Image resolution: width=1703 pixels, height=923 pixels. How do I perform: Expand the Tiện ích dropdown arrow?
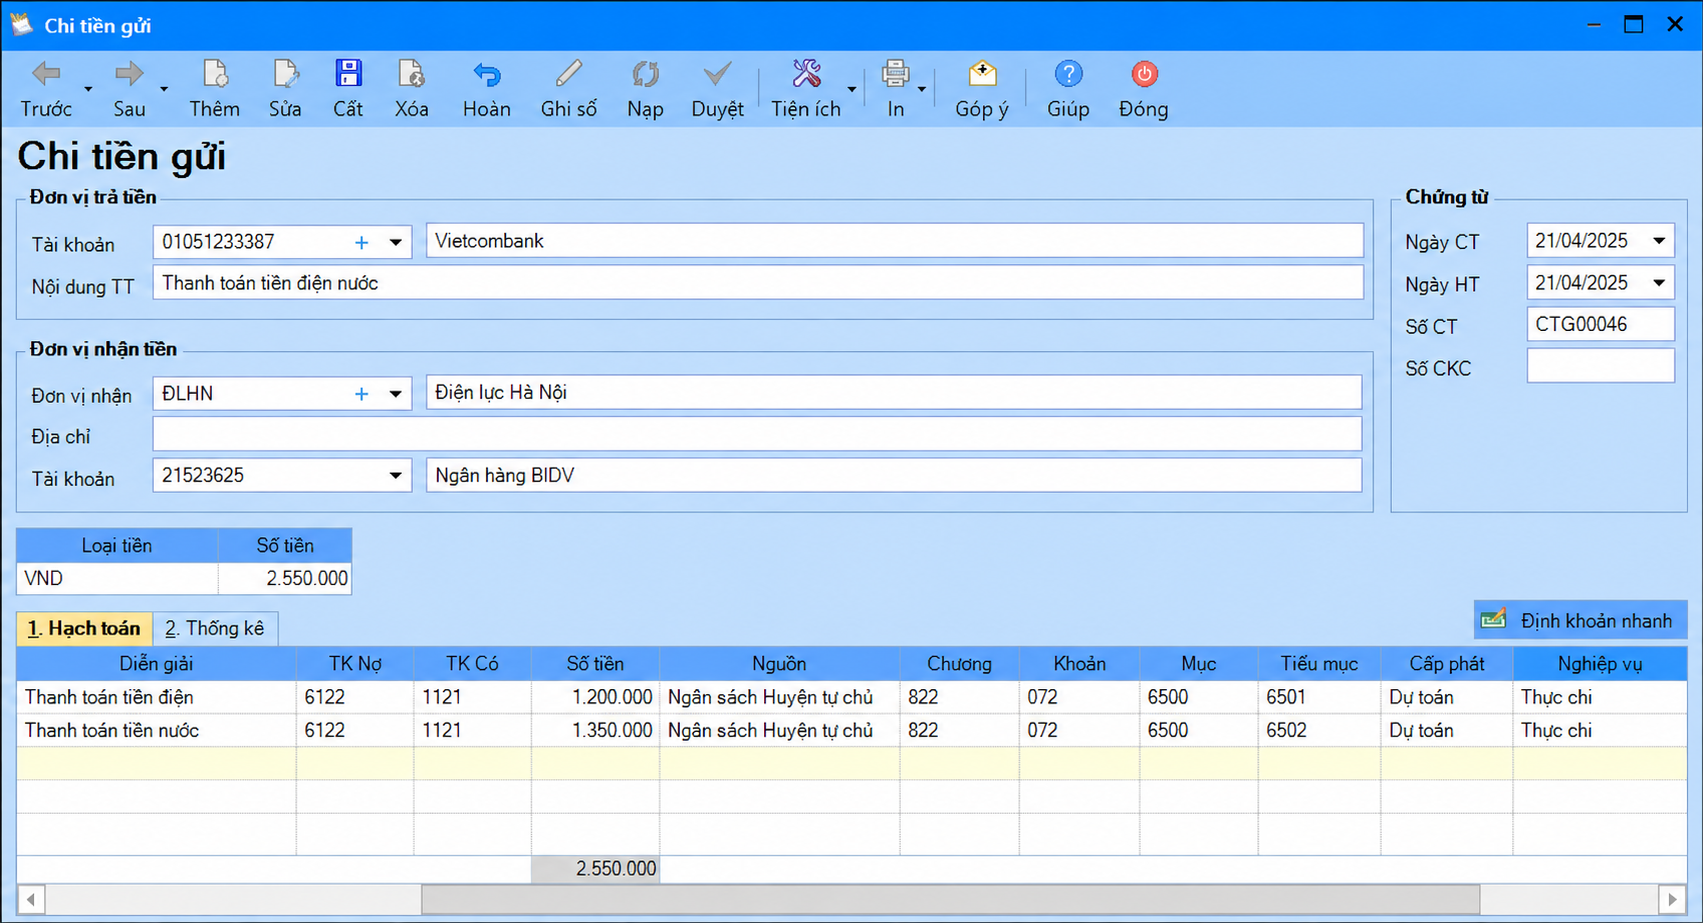(852, 89)
